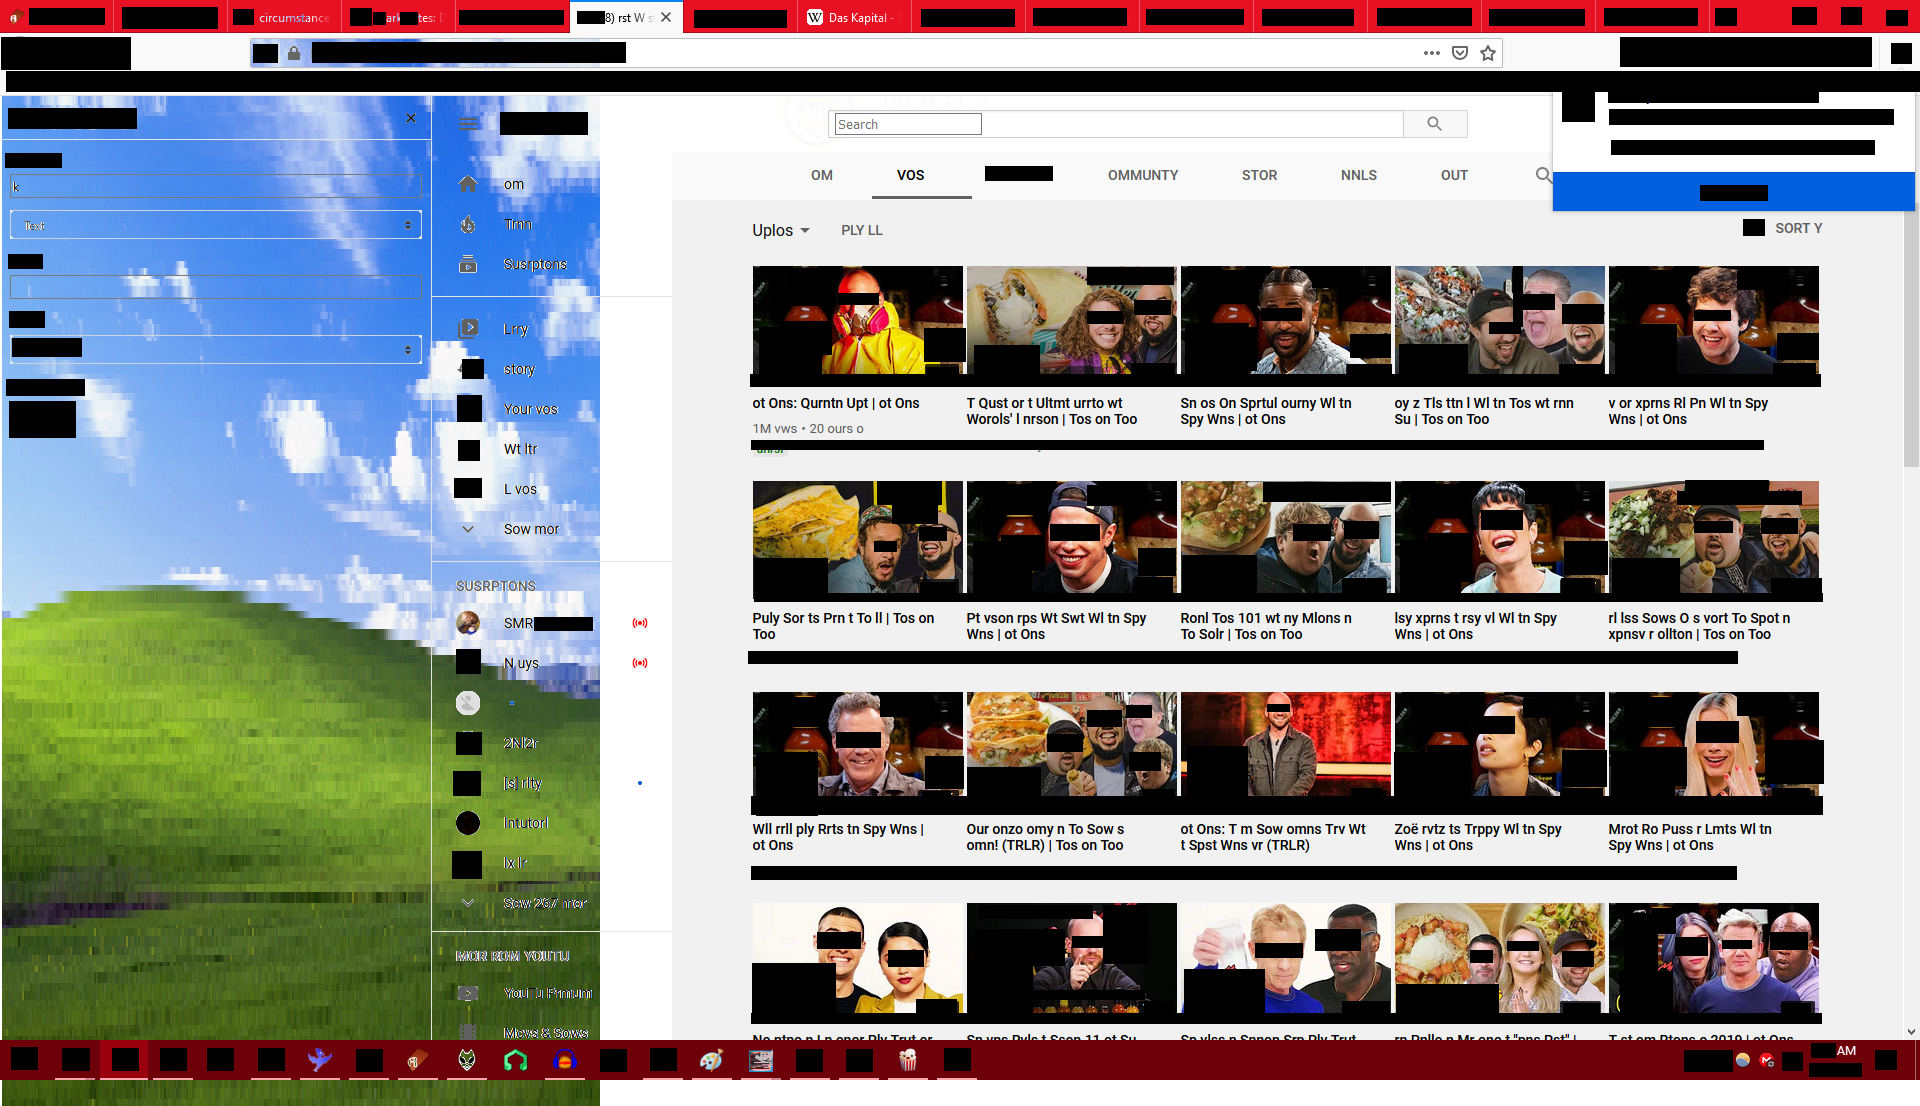Click the YouTube Search text field
This screenshot has height=1106, width=1920.
point(908,124)
